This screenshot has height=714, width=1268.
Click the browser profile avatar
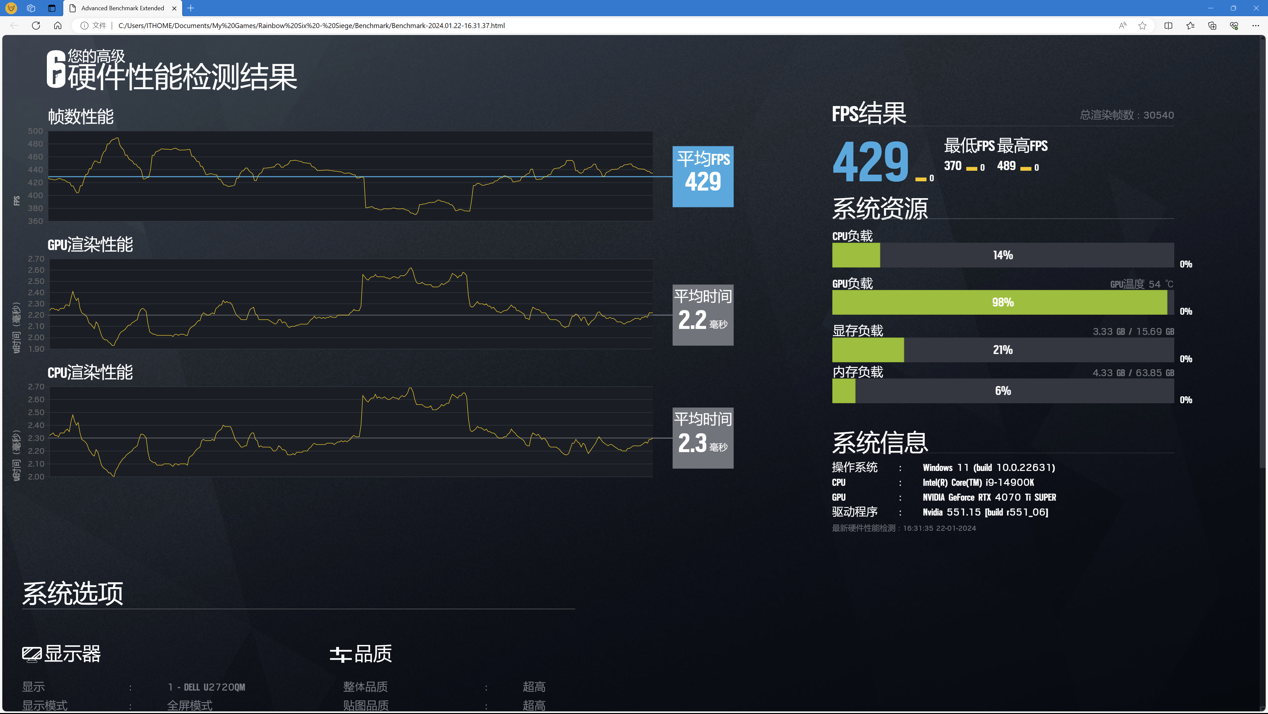(11, 8)
